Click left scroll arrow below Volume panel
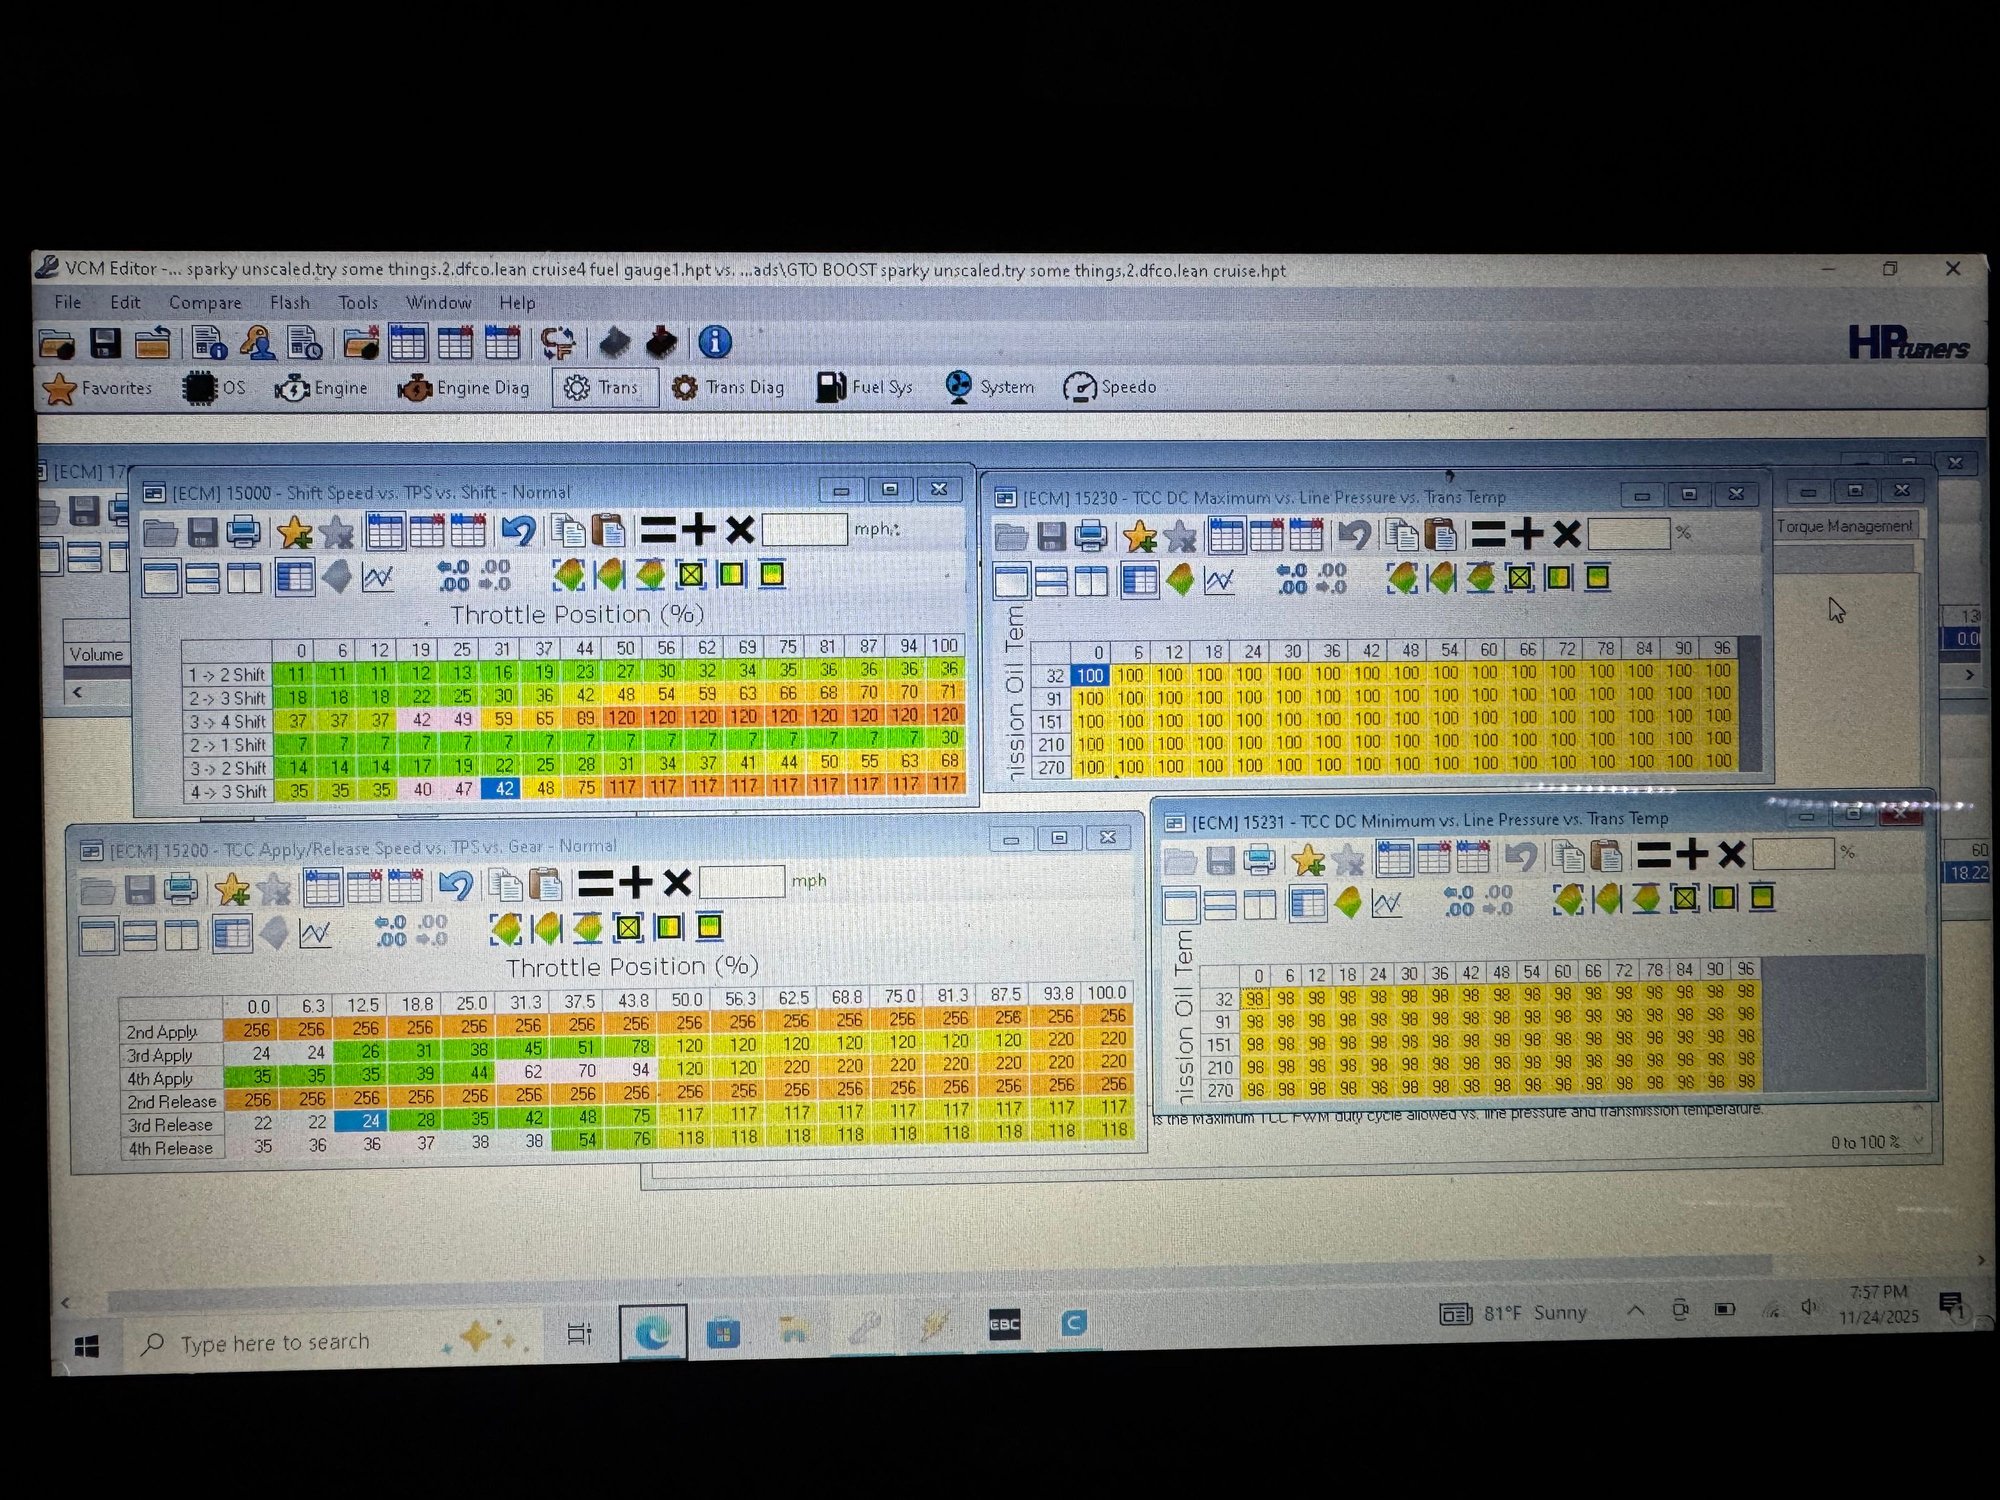 (x=77, y=691)
